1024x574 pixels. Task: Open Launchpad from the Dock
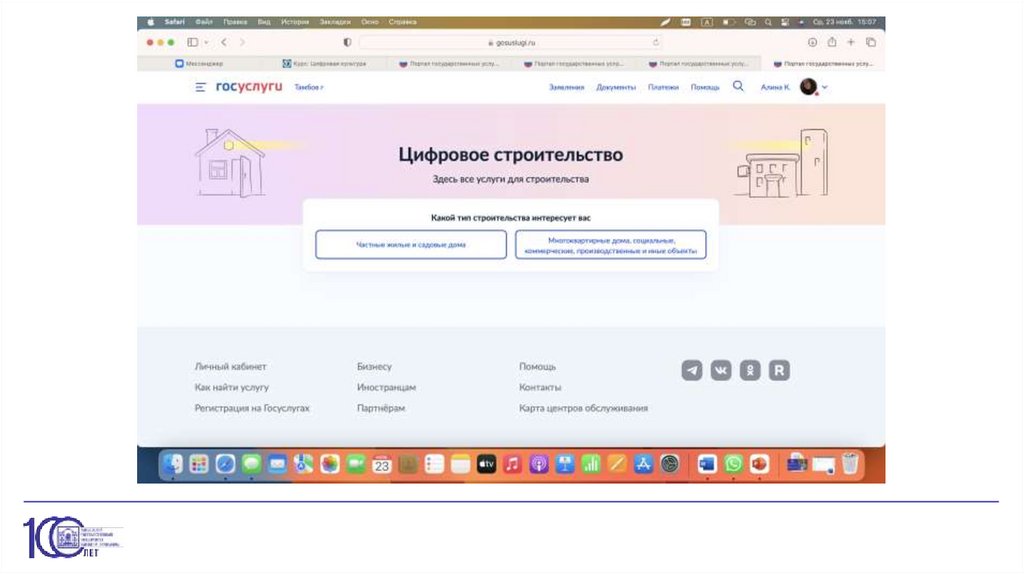(199, 464)
